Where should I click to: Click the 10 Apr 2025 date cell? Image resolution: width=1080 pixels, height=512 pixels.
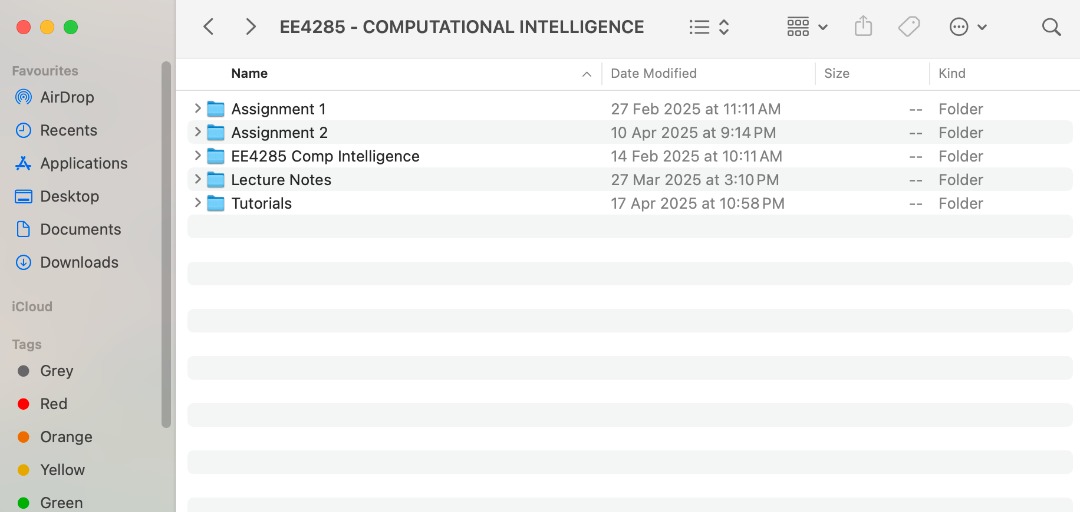[693, 132]
